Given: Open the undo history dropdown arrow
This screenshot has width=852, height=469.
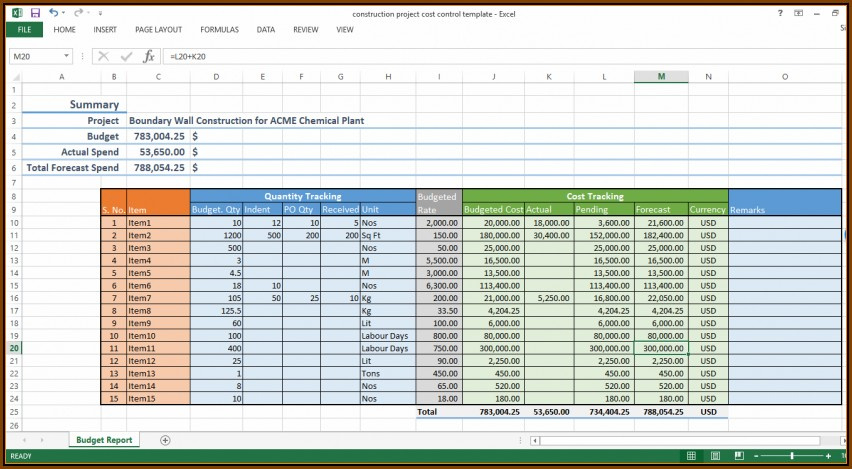Looking at the screenshot, I should [64, 13].
